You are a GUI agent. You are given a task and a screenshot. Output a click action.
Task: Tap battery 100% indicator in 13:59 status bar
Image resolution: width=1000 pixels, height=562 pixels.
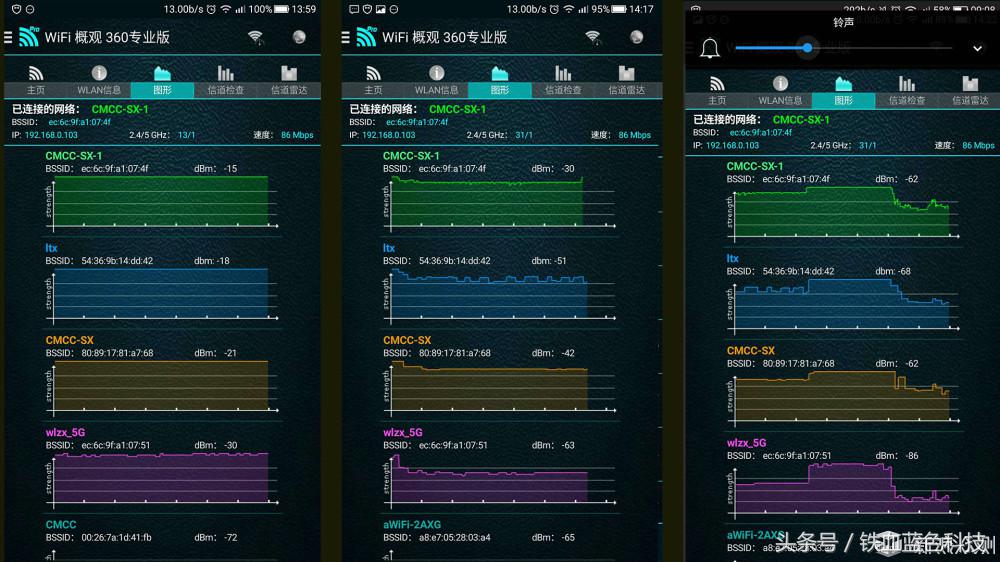point(268,9)
